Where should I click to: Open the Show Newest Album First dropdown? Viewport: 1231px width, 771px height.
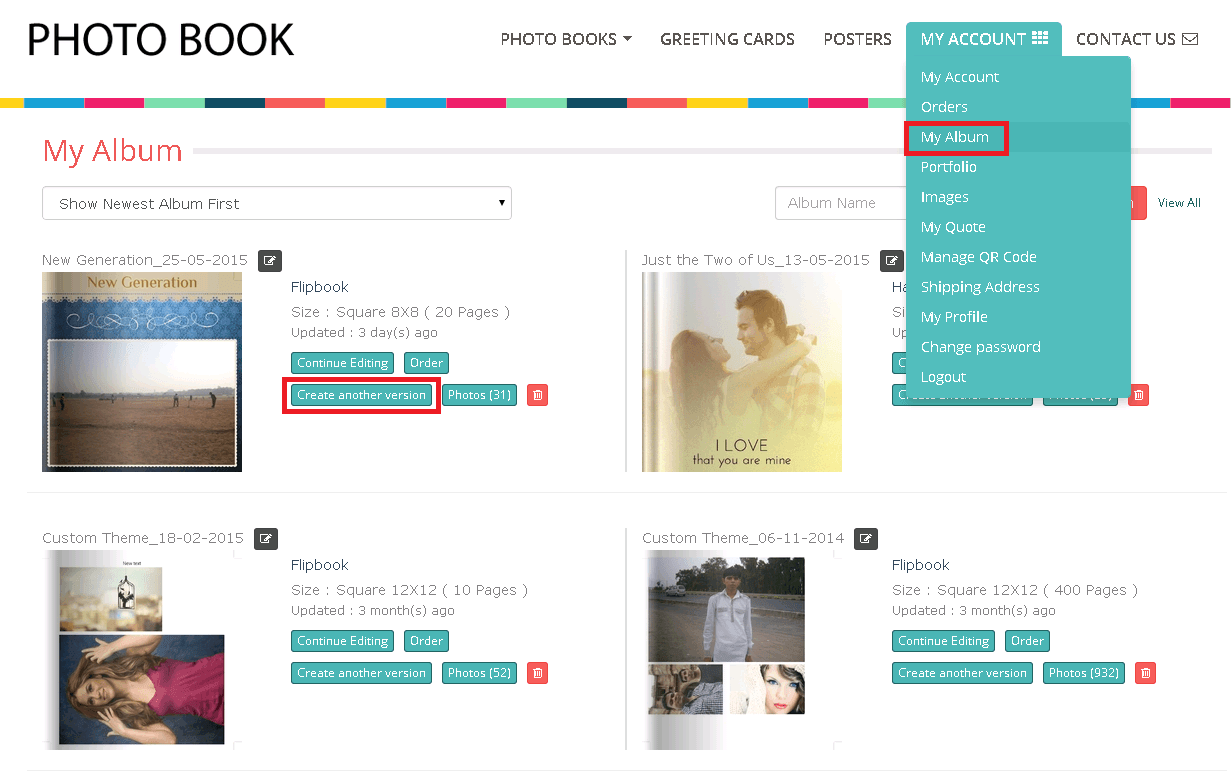coord(277,203)
